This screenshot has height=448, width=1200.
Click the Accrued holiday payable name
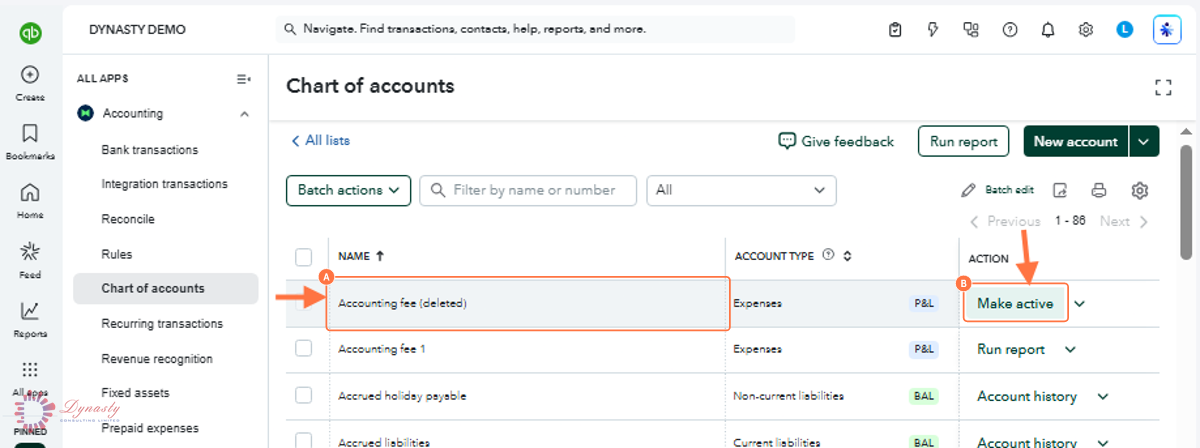(x=402, y=396)
